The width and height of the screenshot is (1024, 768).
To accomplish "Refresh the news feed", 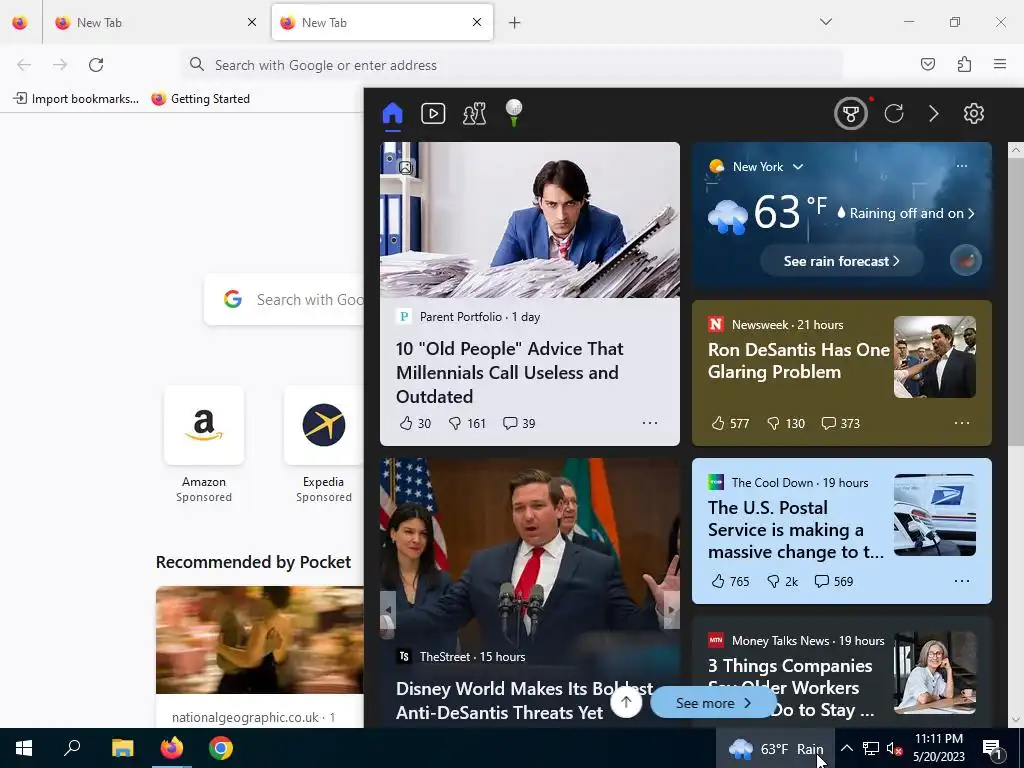I will pyautogui.click(x=893, y=114).
